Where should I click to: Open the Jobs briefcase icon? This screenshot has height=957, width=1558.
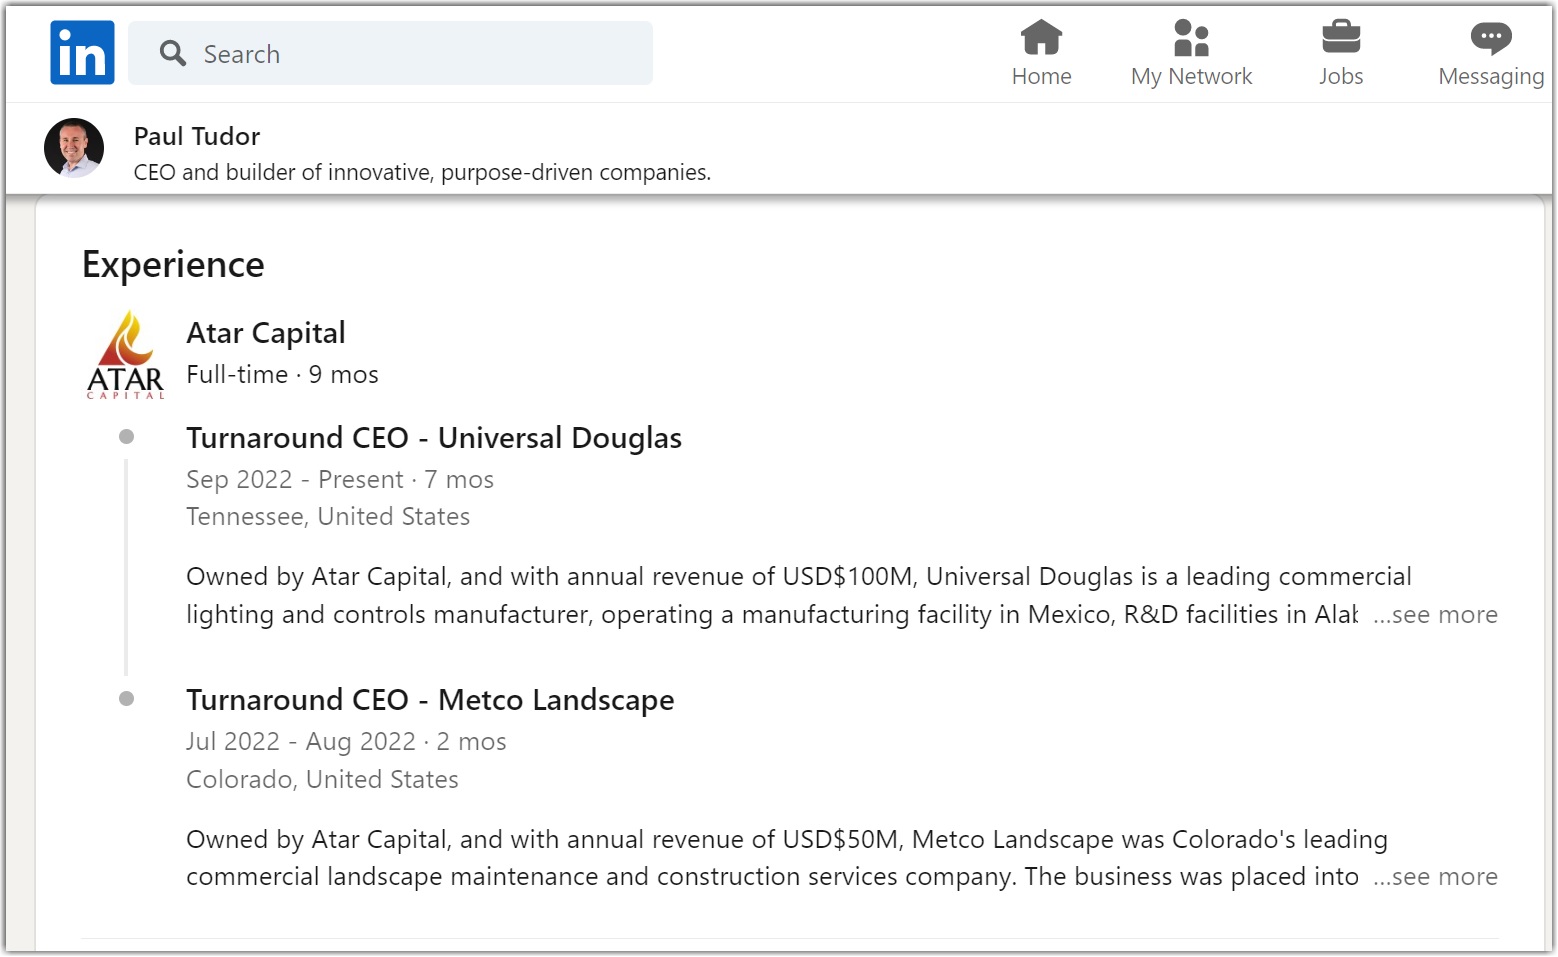[x=1341, y=38]
